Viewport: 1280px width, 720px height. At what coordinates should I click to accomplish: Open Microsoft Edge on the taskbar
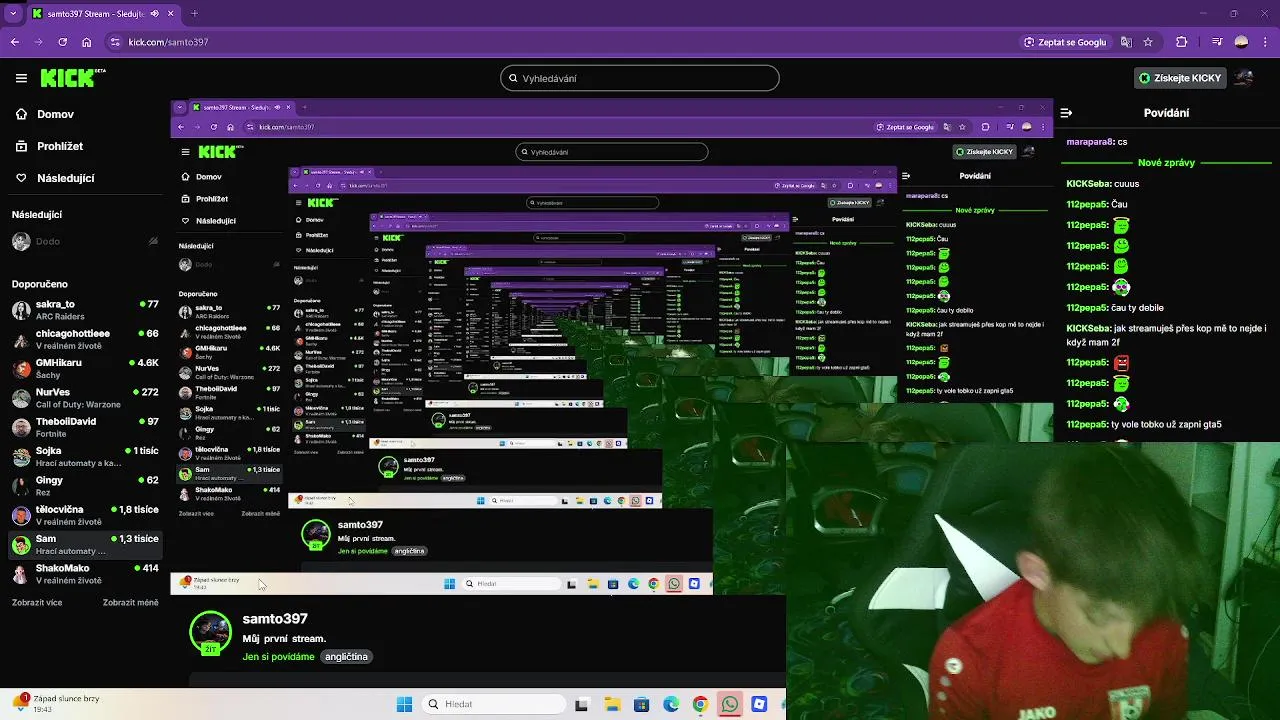(671, 704)
